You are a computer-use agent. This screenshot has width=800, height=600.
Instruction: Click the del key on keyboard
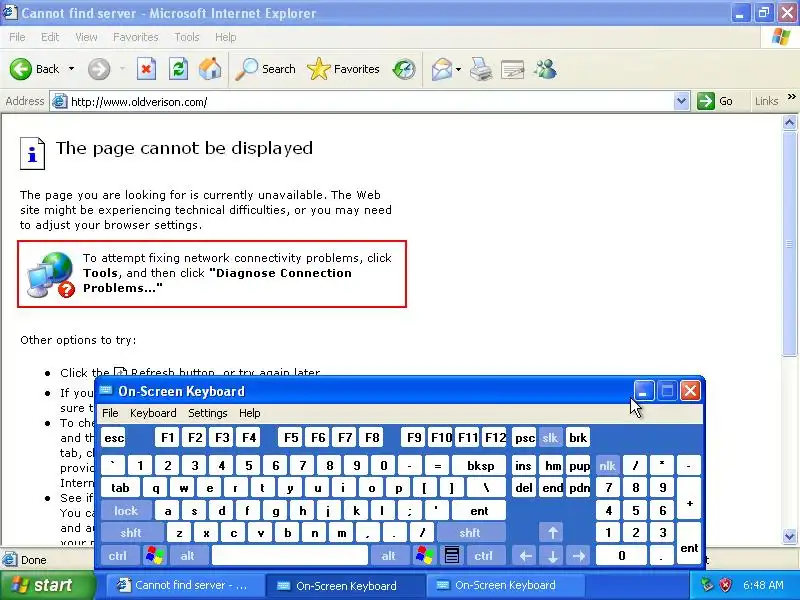click(523, 488)
